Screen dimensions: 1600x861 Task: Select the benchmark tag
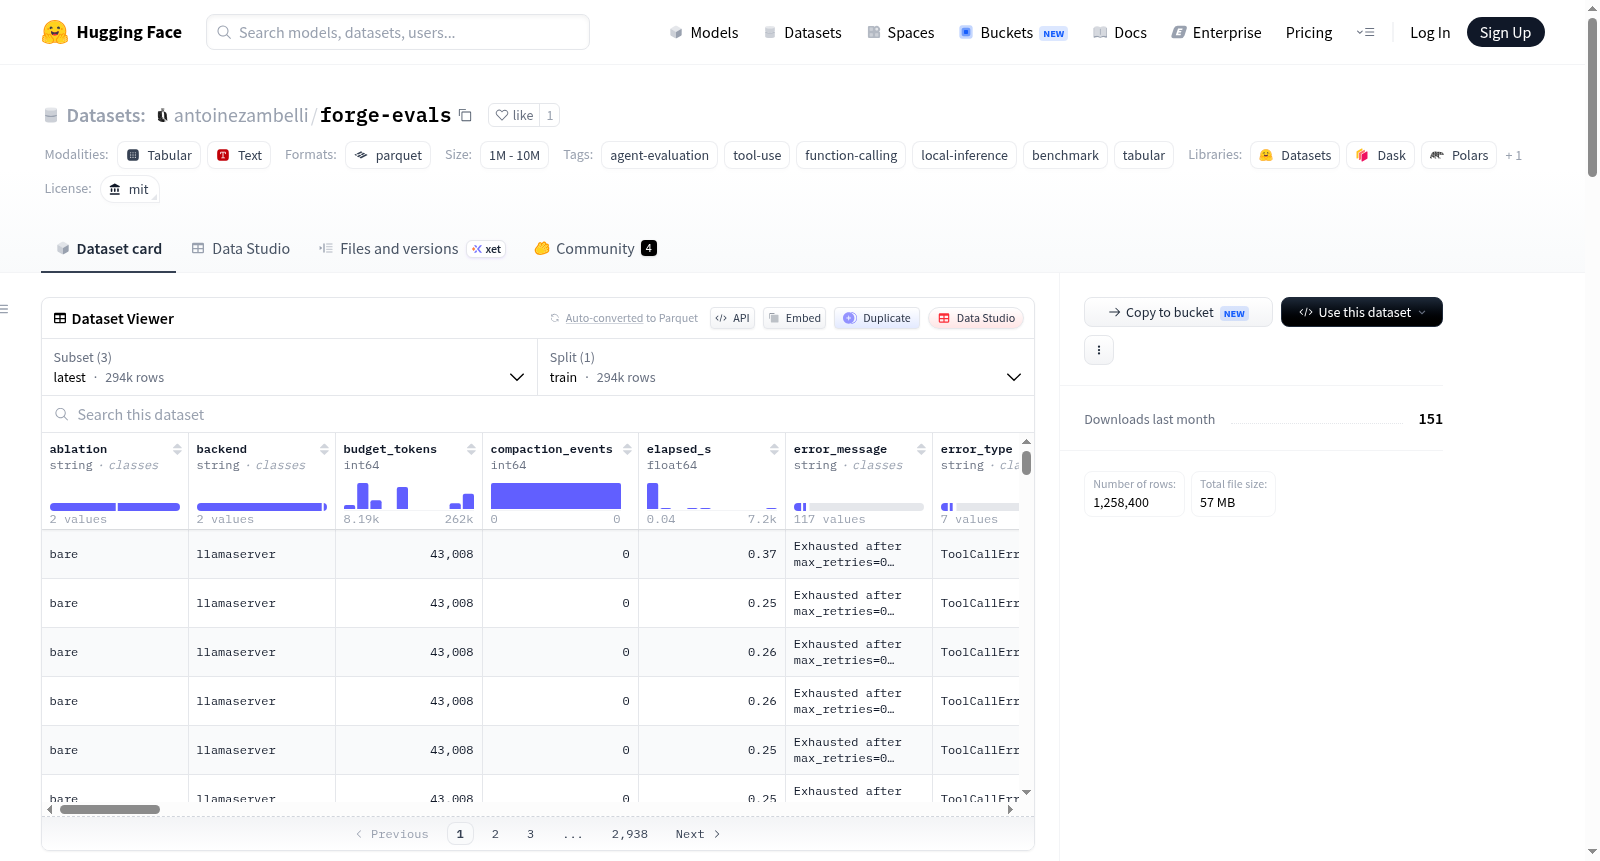[1065, 155]
